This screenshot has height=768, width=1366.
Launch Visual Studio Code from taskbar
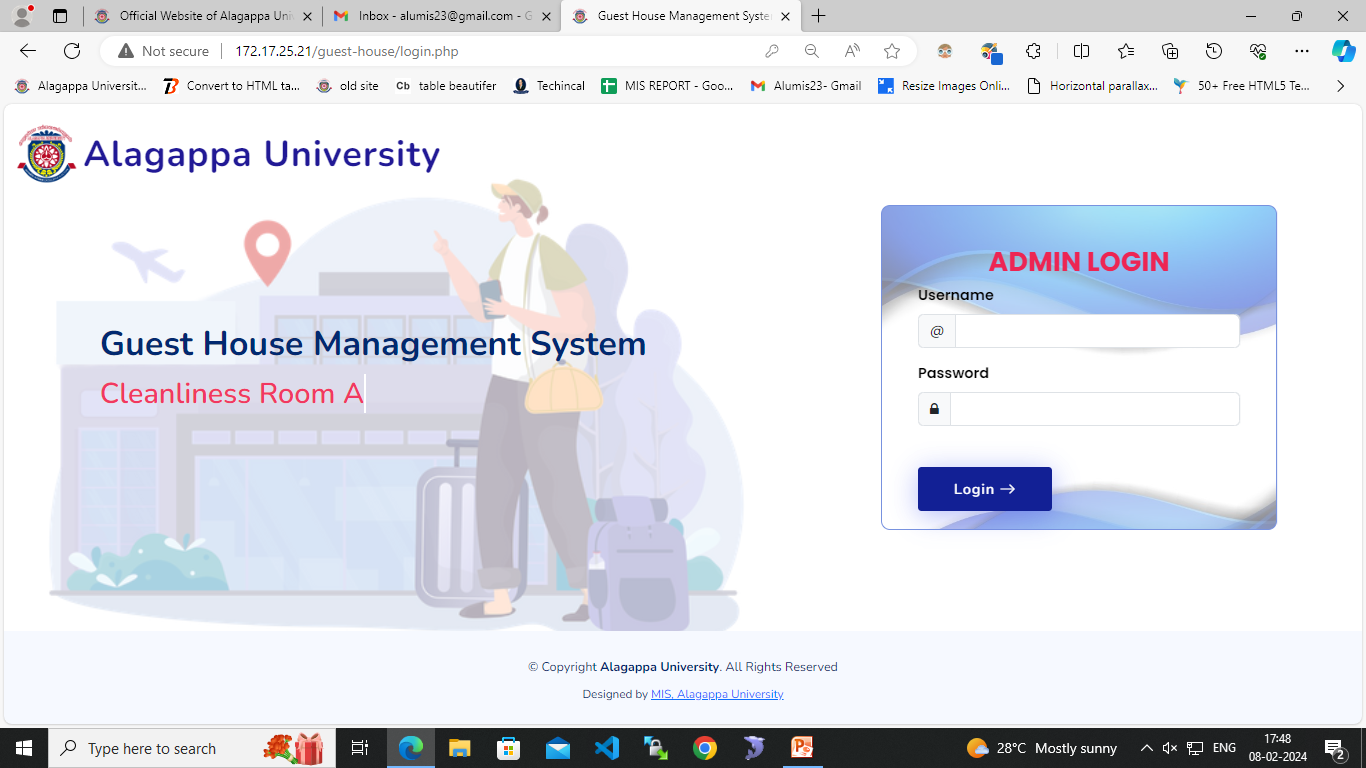tap(607, 748)
